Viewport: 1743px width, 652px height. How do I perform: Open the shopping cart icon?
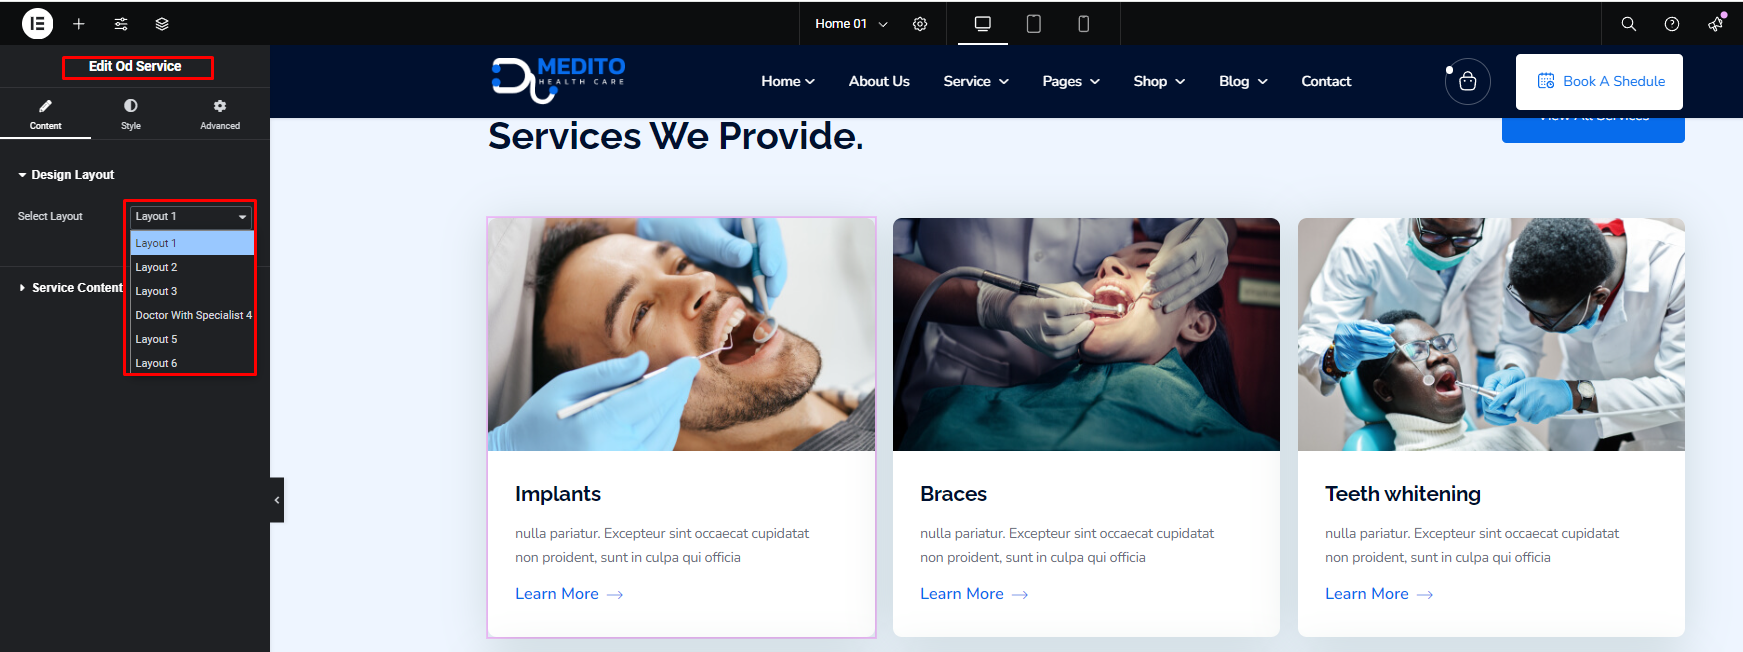[x=1468, y=81]
